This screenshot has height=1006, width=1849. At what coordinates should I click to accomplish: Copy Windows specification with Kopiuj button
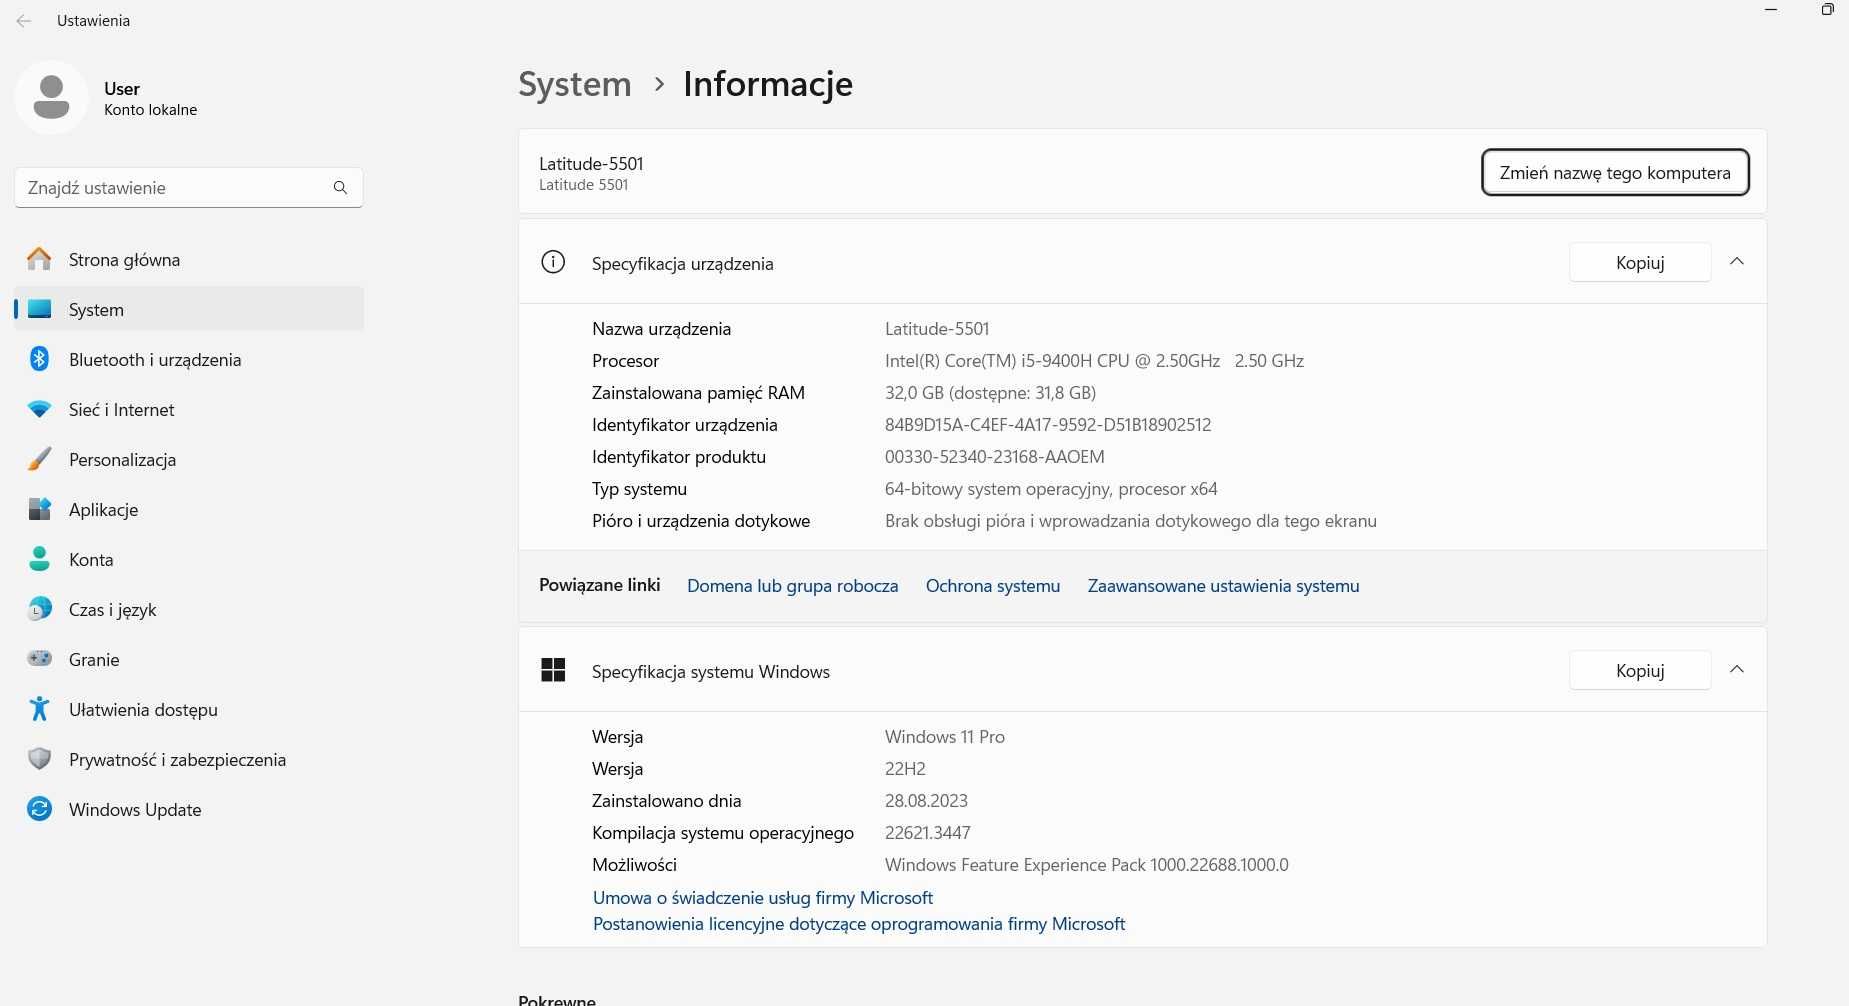pos(1640,670)
